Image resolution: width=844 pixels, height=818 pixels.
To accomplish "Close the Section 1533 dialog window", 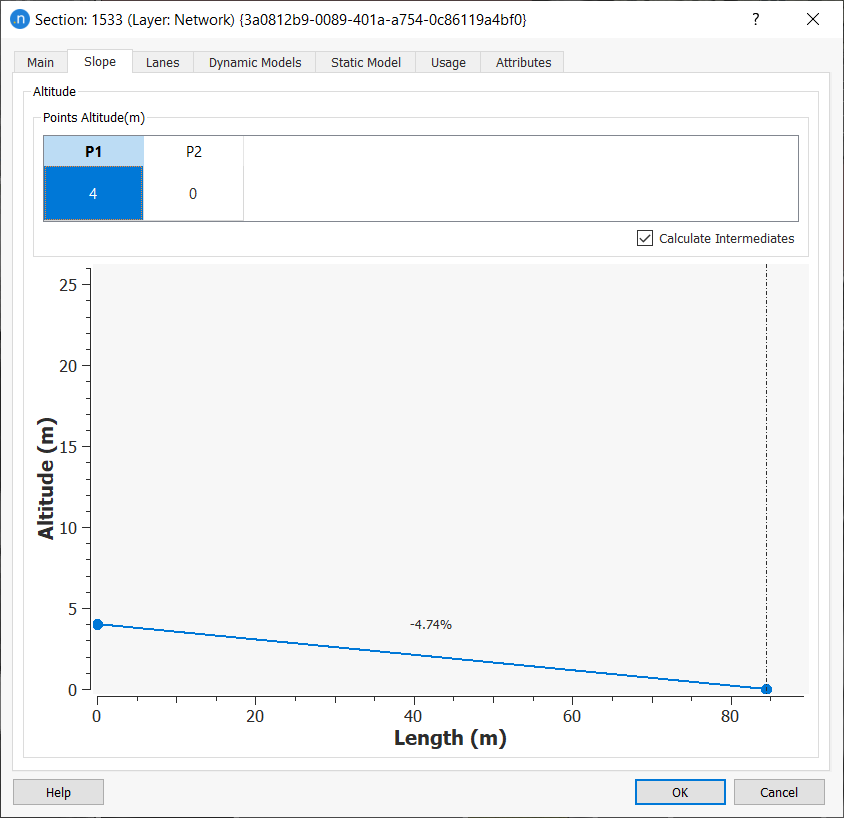I will (812, 19).
